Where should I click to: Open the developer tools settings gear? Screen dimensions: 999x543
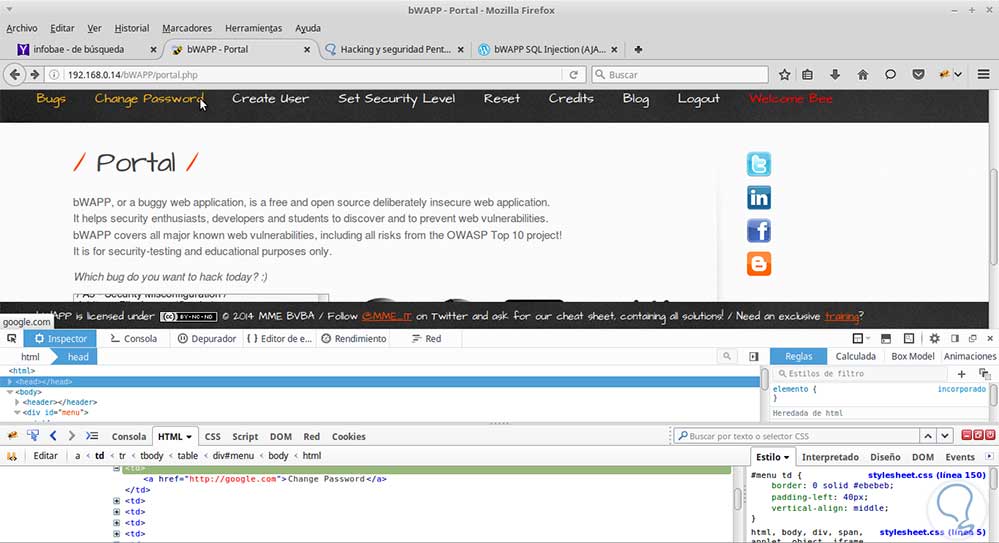coord(934,338)
